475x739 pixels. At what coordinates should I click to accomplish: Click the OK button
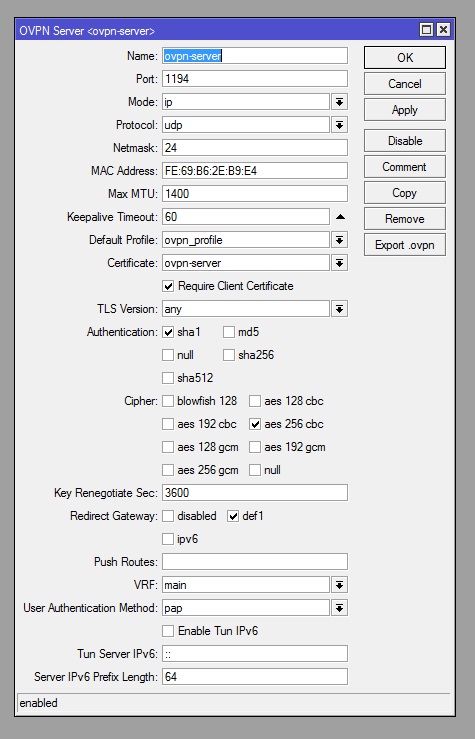tap(405, 57)
